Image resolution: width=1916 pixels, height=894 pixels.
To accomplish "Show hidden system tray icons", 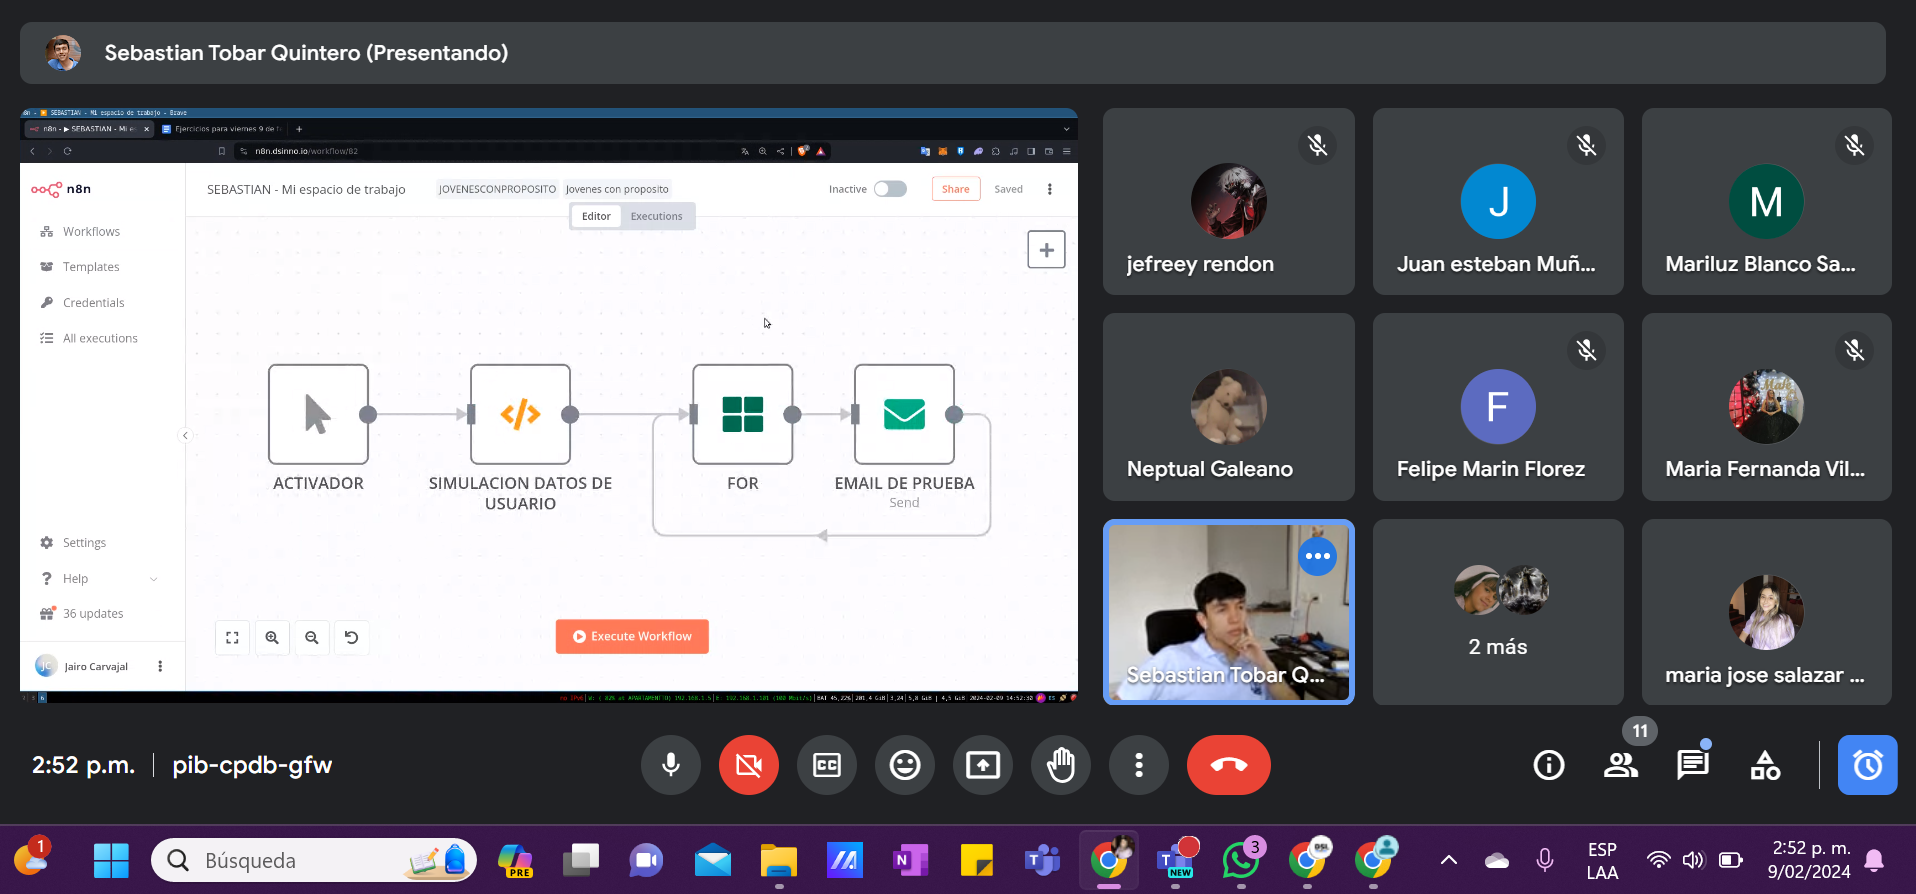I will point(1448,860).
